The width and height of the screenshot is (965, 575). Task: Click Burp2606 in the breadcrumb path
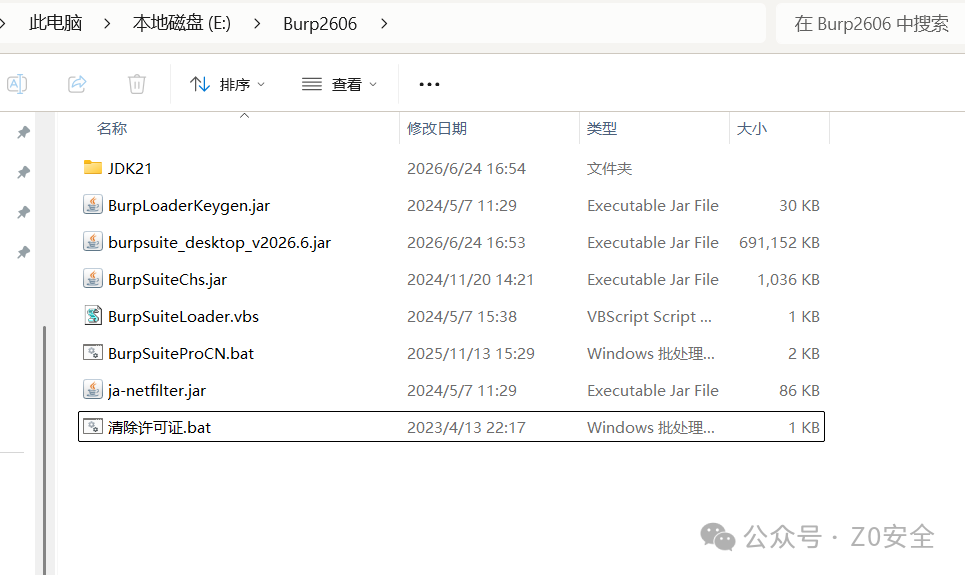[x=320, y=23]
